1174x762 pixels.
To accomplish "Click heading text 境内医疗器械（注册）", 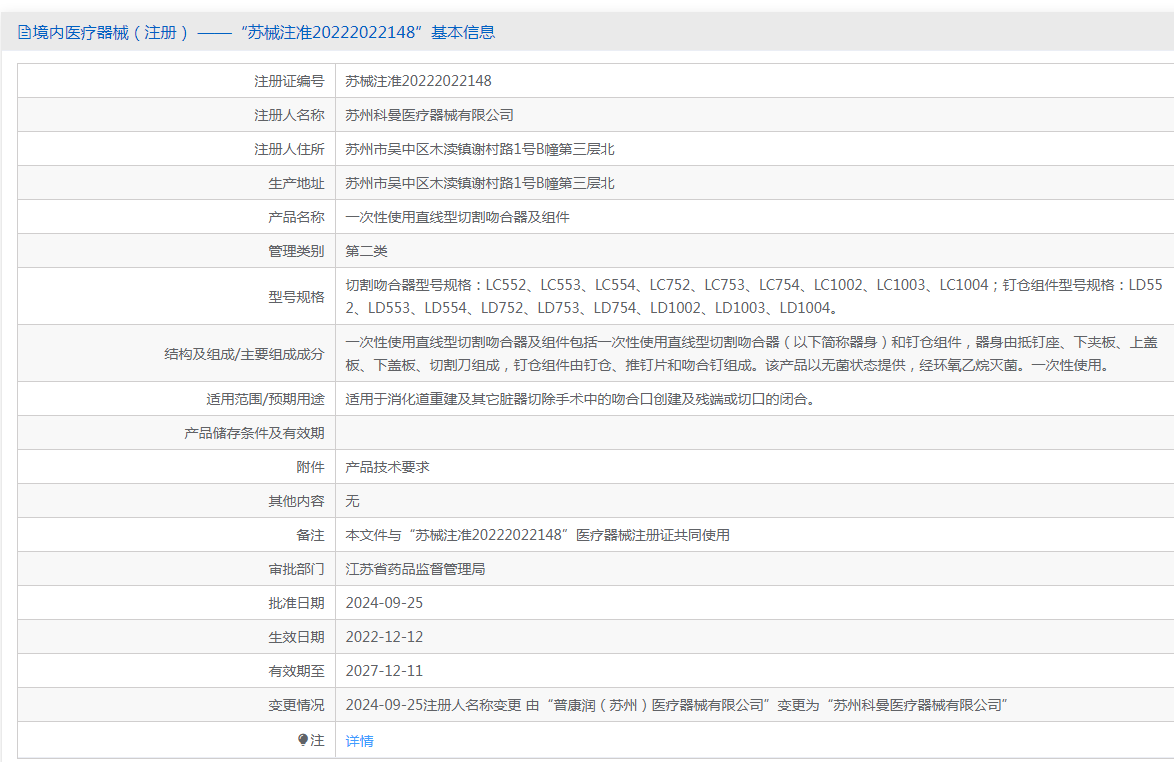I will [x=111, y=32].
